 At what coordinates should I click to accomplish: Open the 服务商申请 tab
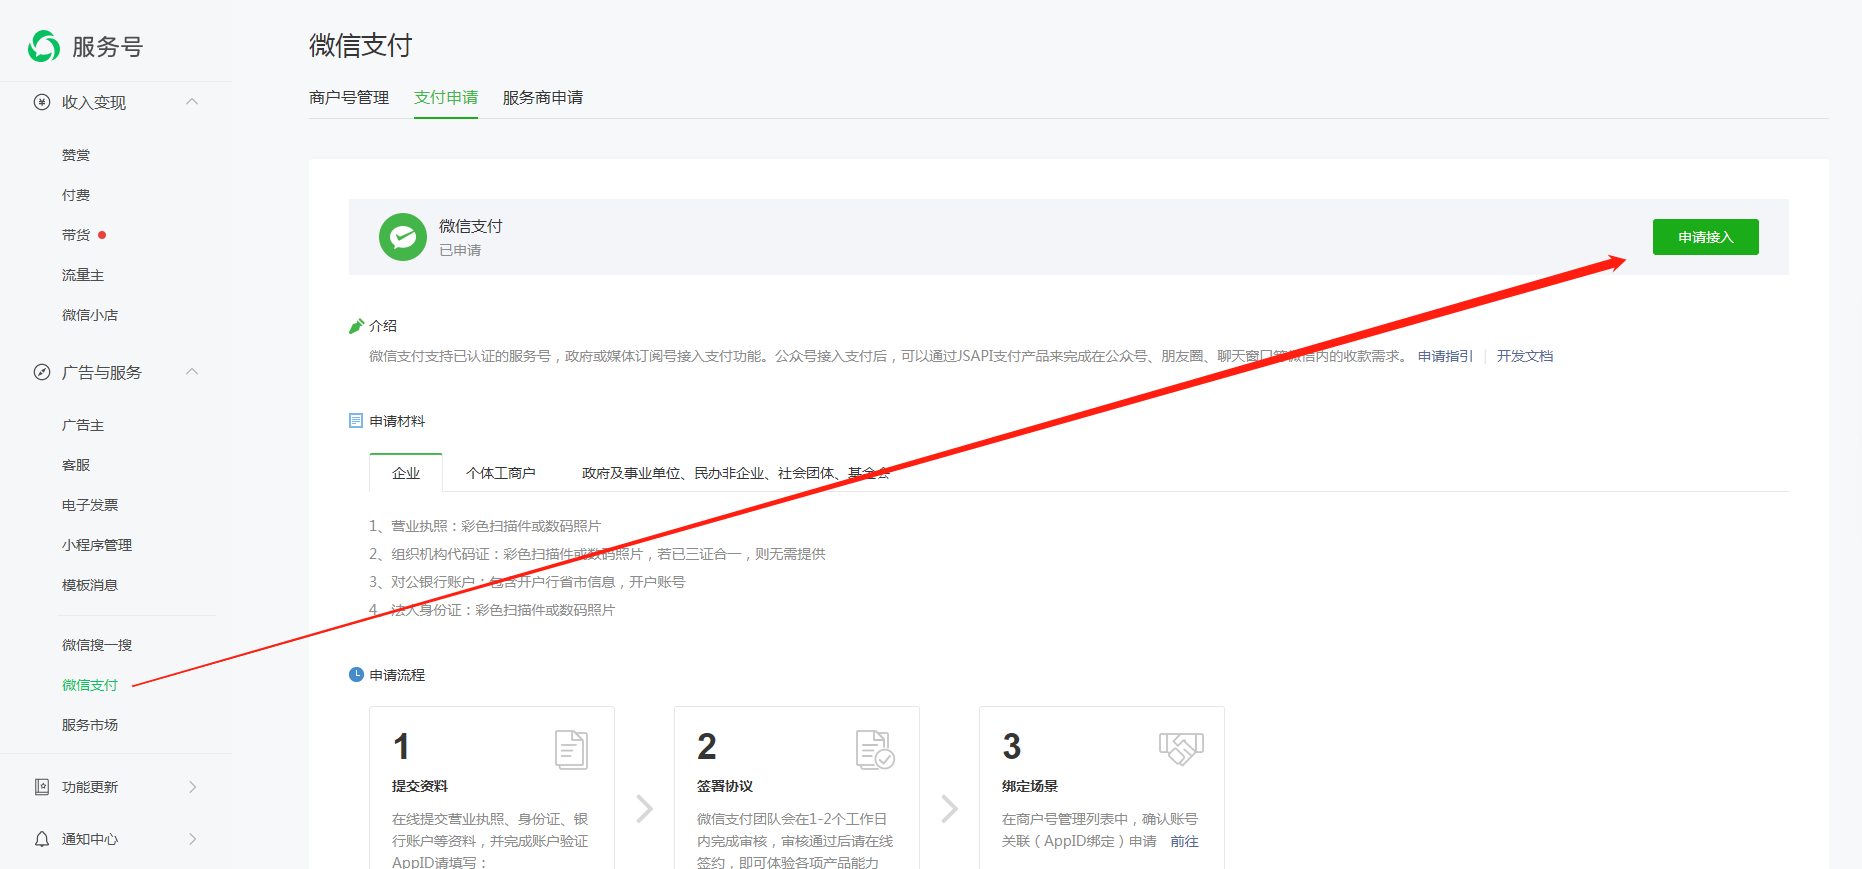(543, 97)
